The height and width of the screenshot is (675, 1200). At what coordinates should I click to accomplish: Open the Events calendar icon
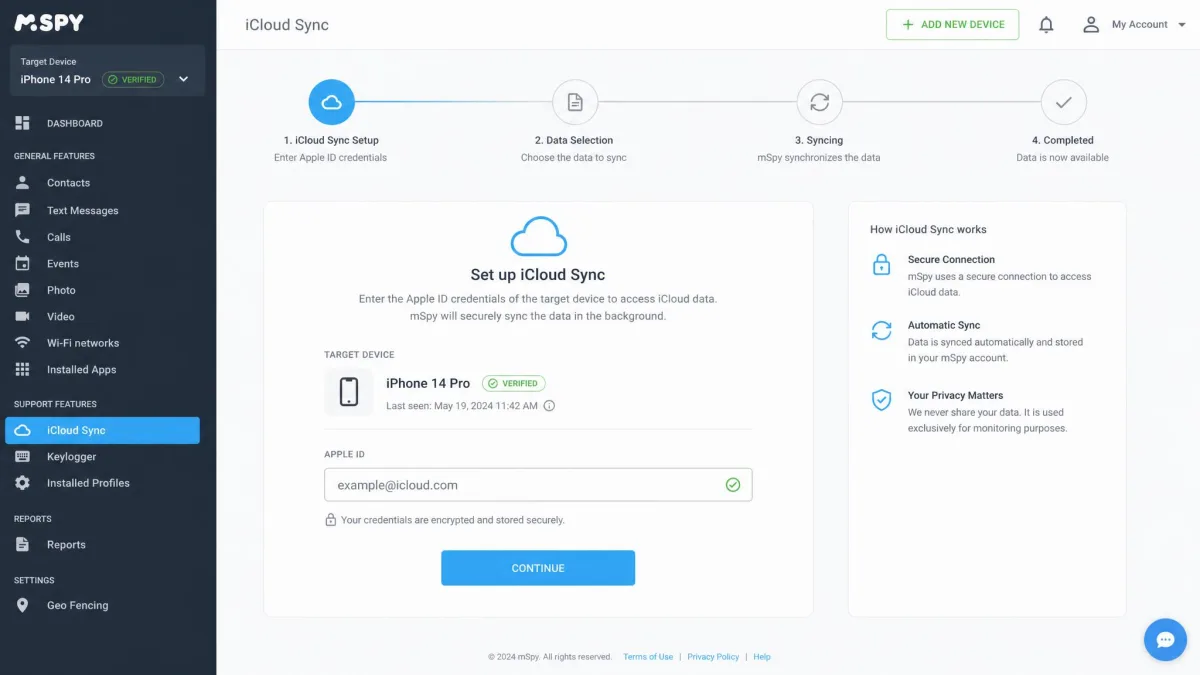pos(22,264)
